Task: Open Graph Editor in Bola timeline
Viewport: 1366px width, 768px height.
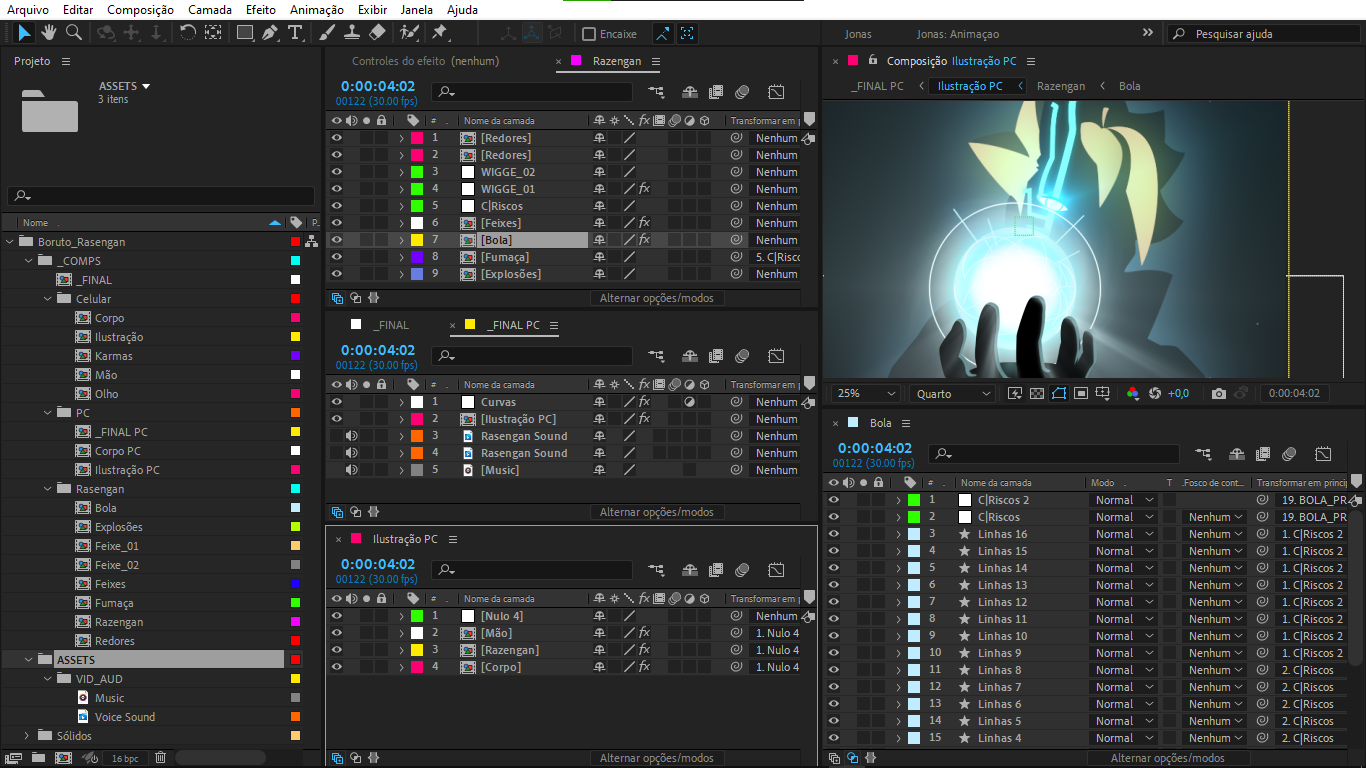Action: coord(1323,454)
